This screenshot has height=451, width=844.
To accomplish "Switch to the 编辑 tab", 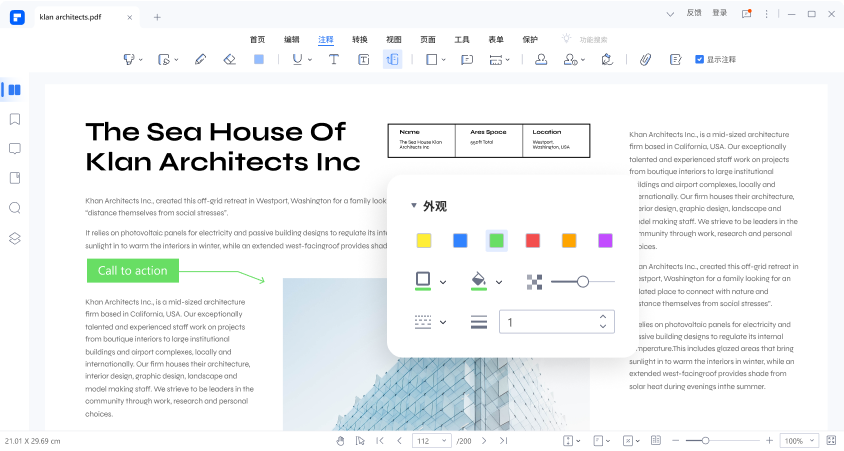I will coord(292,39).
